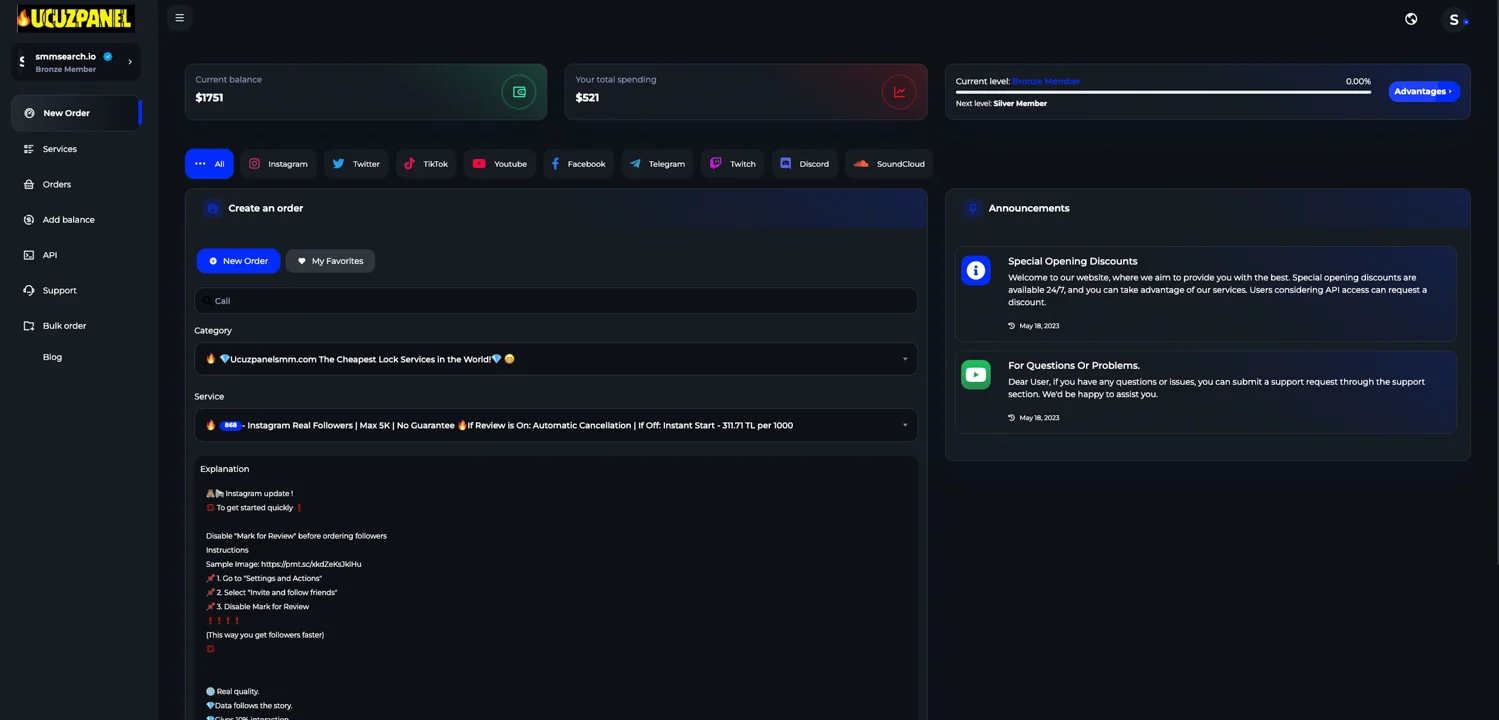Click the spending chart icon

point(899,92)
